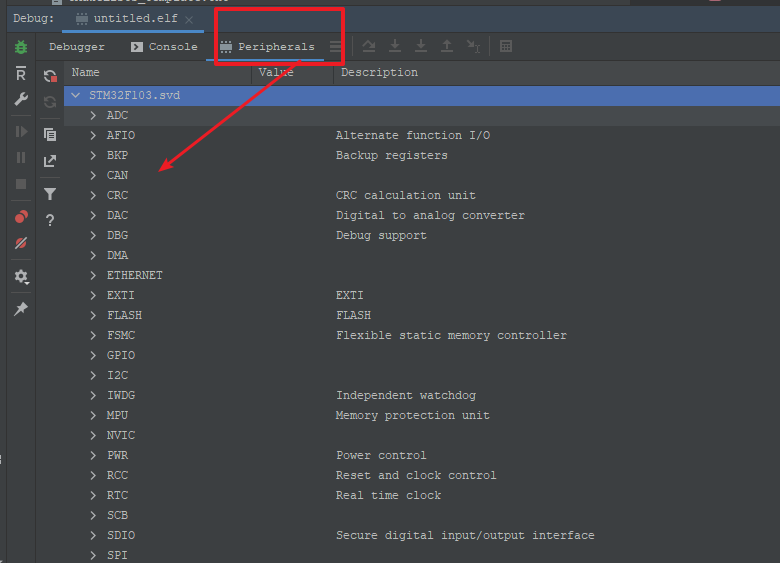This screenshot has width=780, height=563.
Task: Click the question mark help icon
Action: click(x=50, y=220)
